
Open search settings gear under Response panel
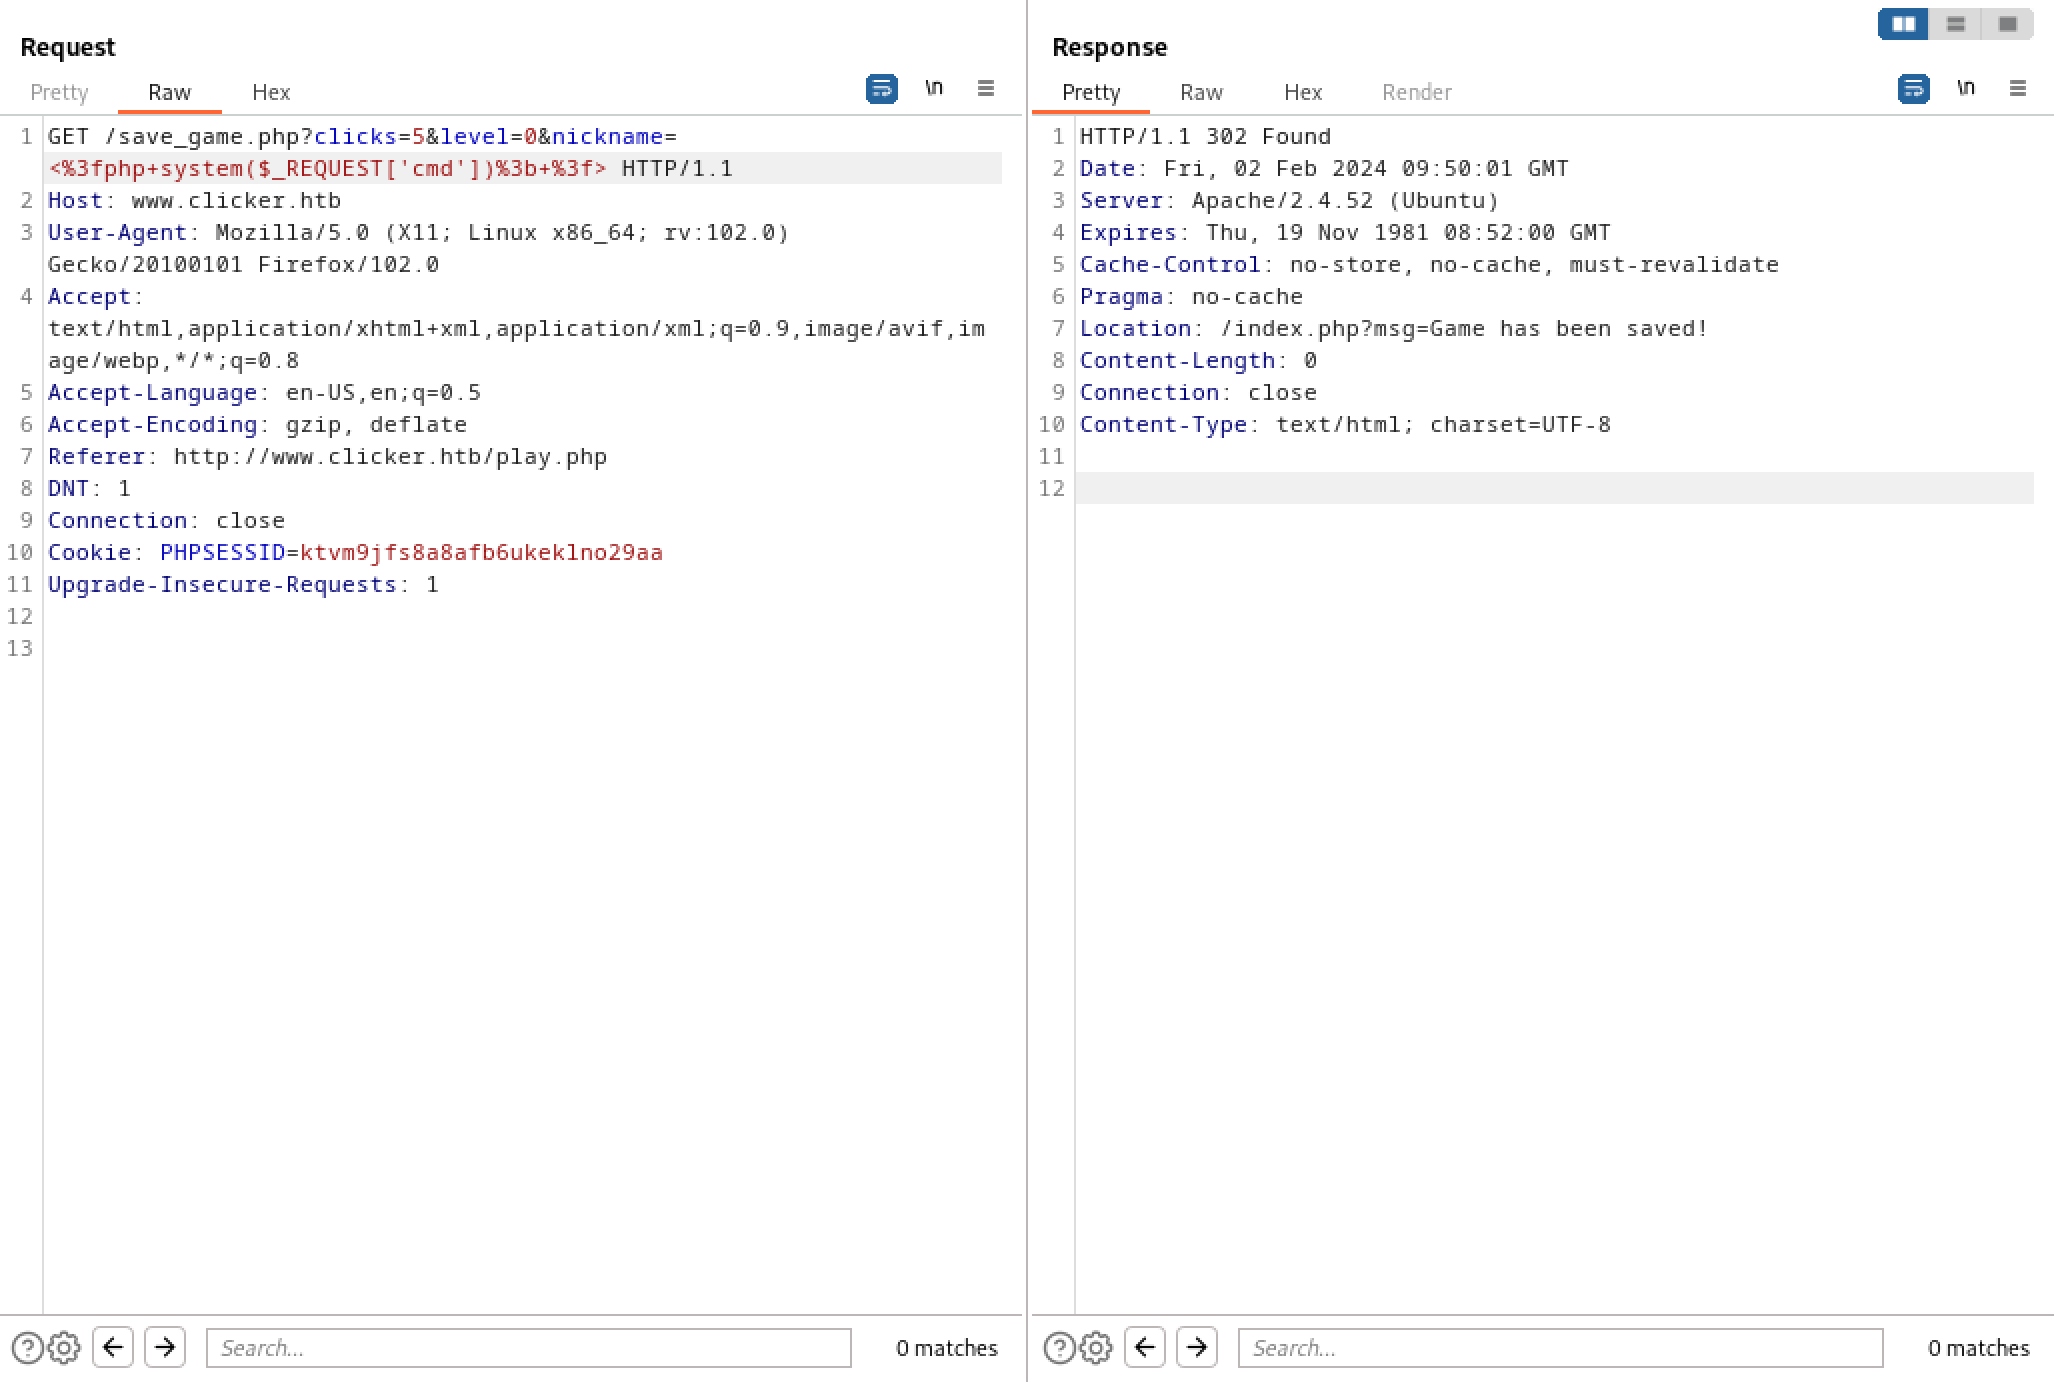[x=1096, y=1348]
